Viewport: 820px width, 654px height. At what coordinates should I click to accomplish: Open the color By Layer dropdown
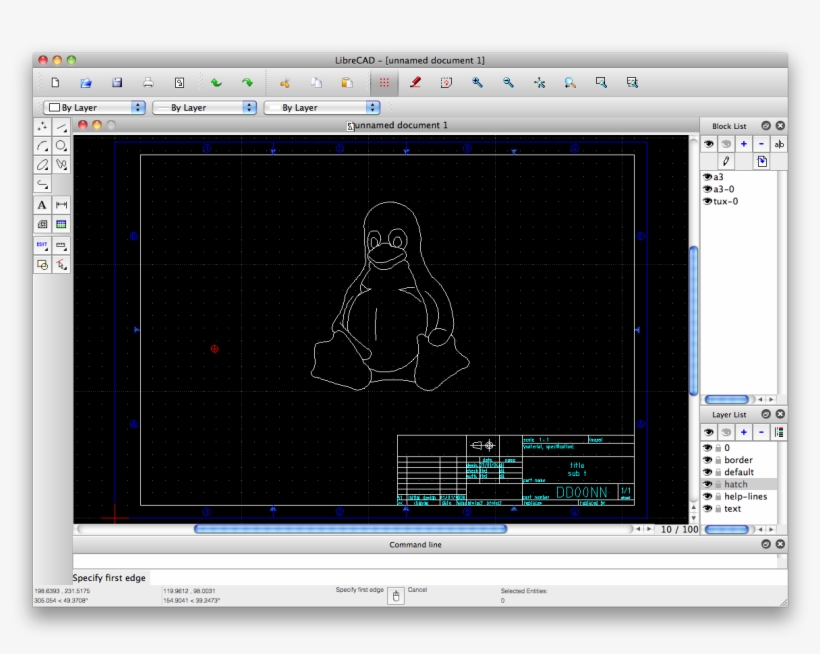[94, 107]
